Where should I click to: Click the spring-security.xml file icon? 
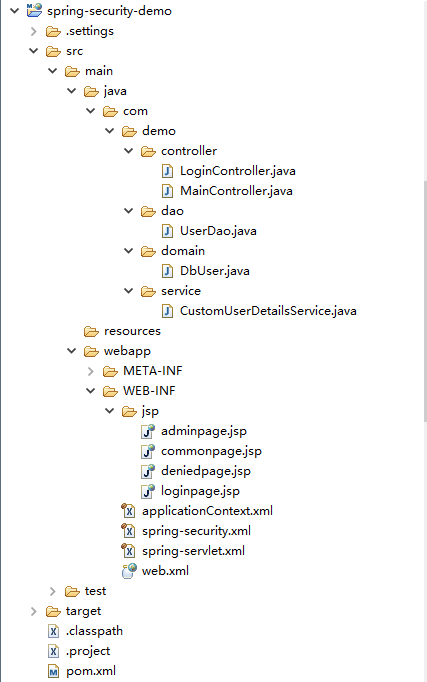(129, 531)
